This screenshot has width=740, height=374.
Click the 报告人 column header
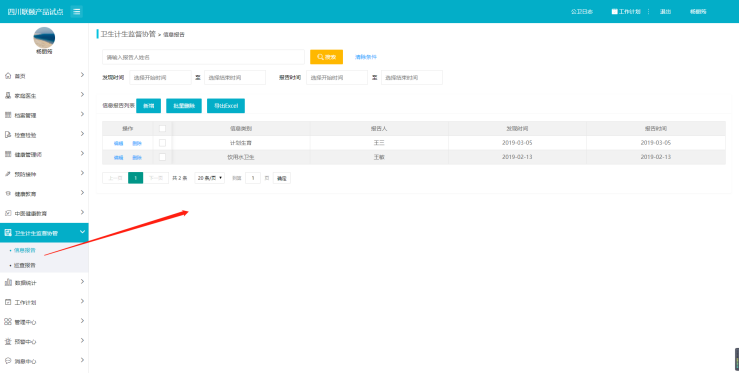(379, 128)
